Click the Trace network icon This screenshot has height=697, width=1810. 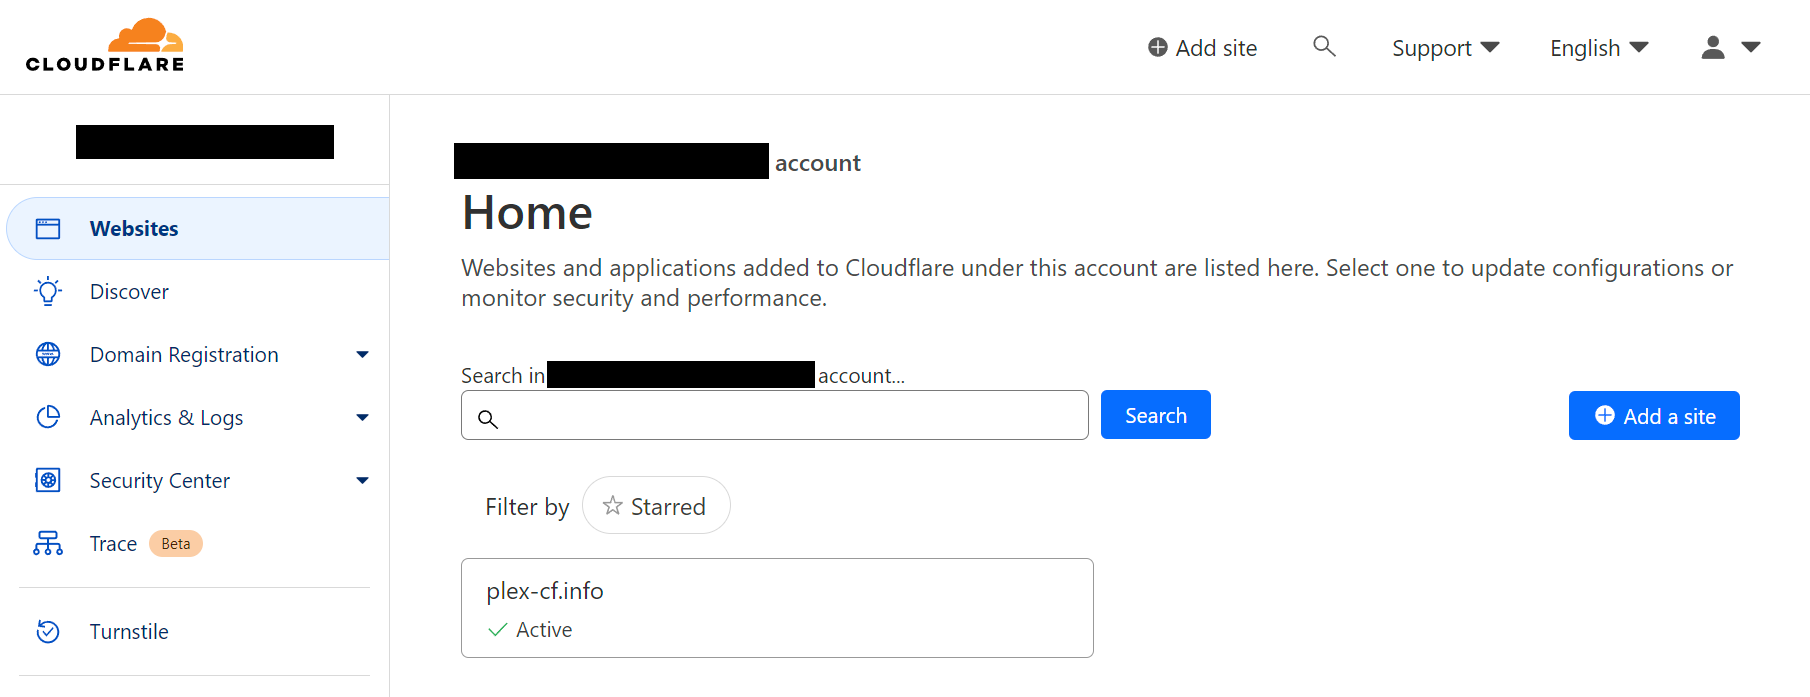tap(48, 543)
